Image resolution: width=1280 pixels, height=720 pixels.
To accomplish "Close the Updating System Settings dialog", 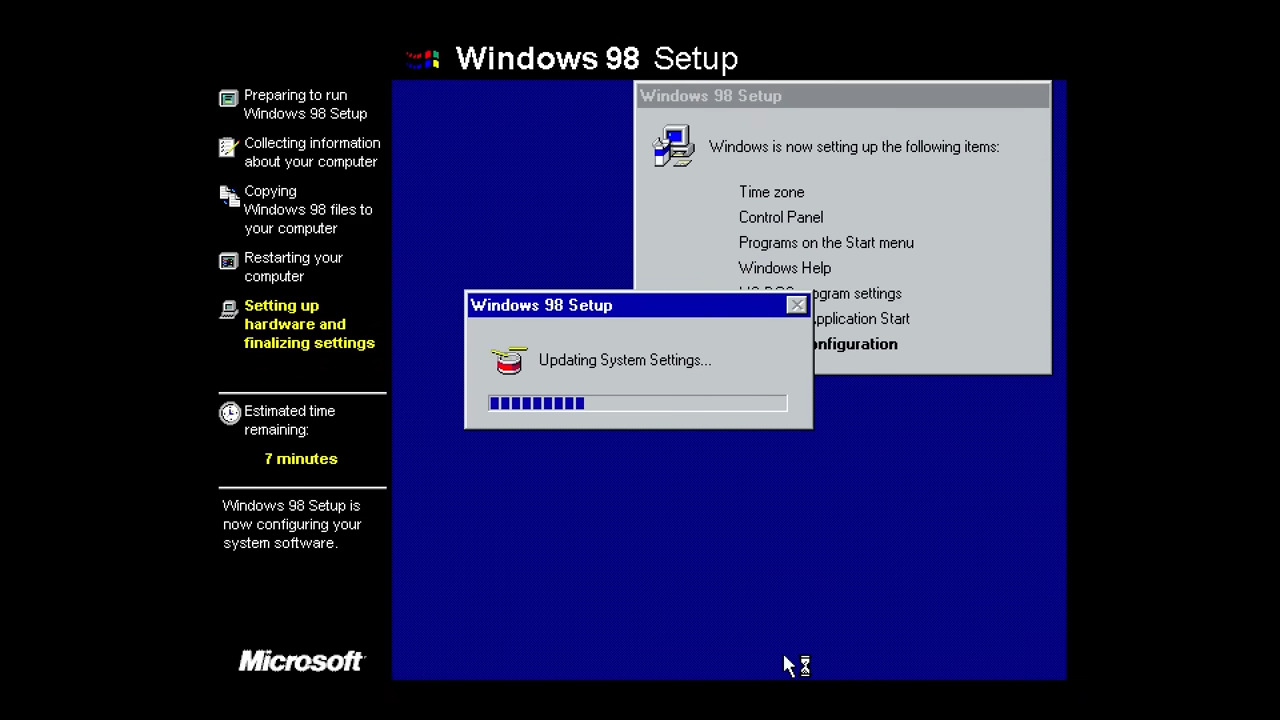I will coord(797,305).
